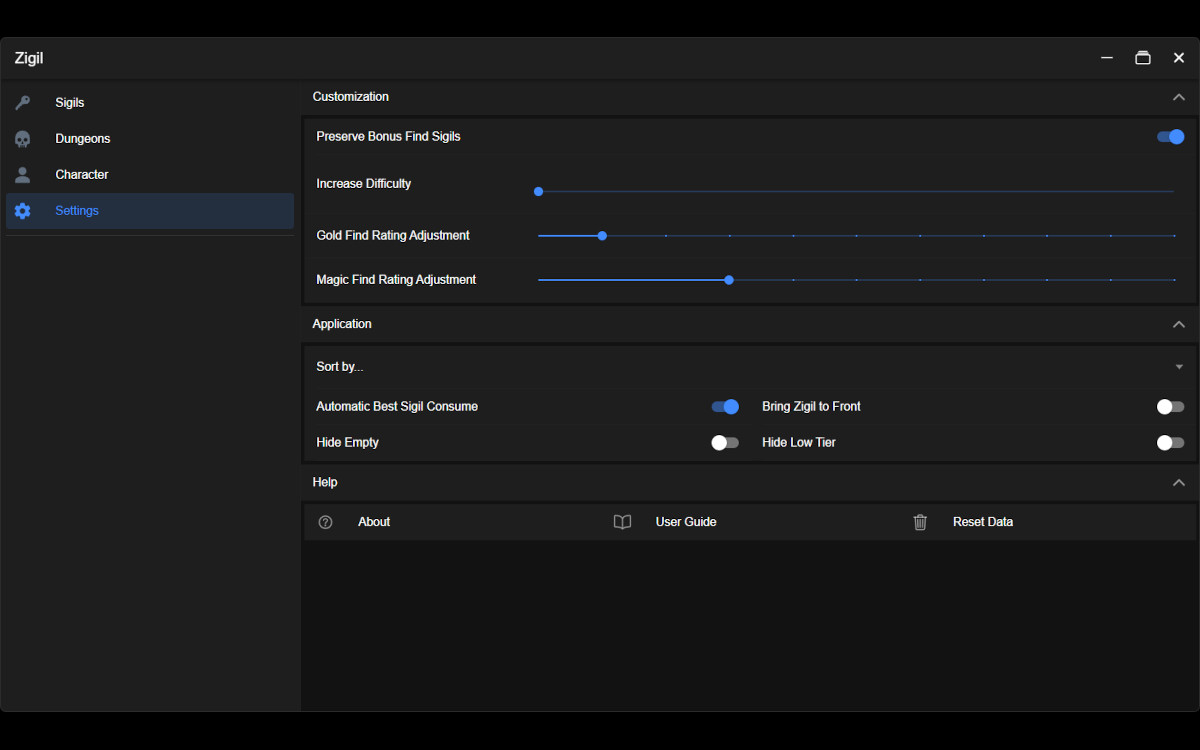Disable Preserve Bonus Find Sigils toggle
The height and width of the screenshot is (750, 1200).
point(1170,137)
